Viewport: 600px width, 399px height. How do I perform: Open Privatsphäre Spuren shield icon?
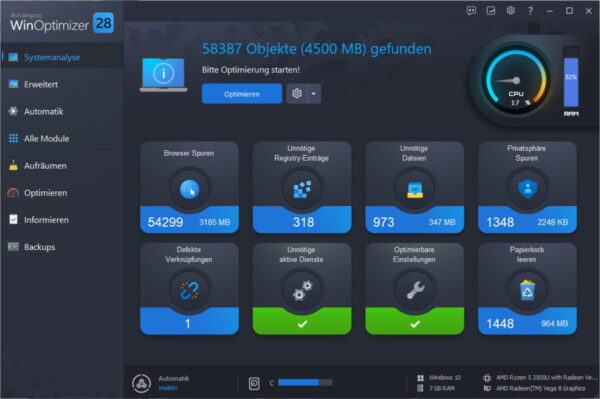point(527,189)
